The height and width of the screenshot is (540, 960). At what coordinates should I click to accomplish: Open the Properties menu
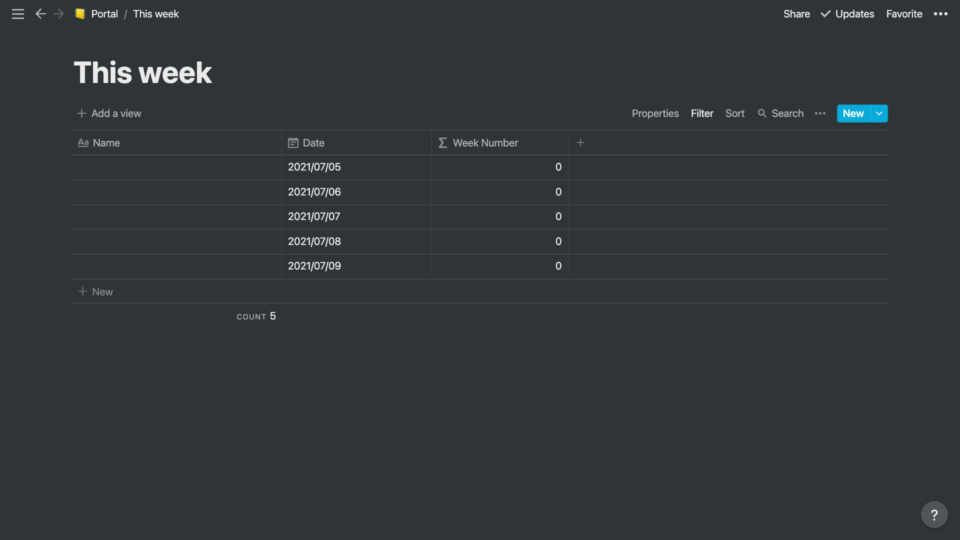pos(654,113)
